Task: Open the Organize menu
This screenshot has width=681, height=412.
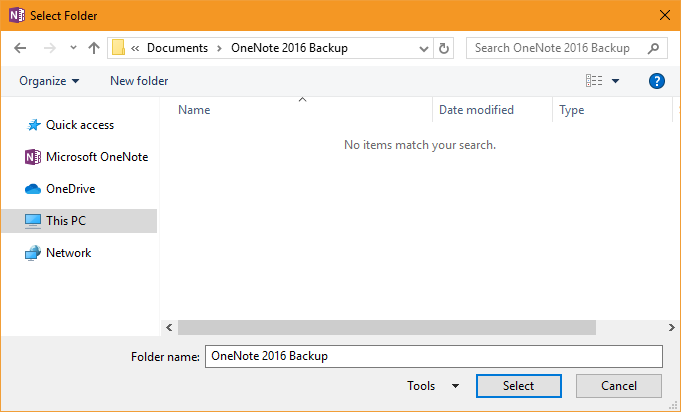Action: pos(49,81)
